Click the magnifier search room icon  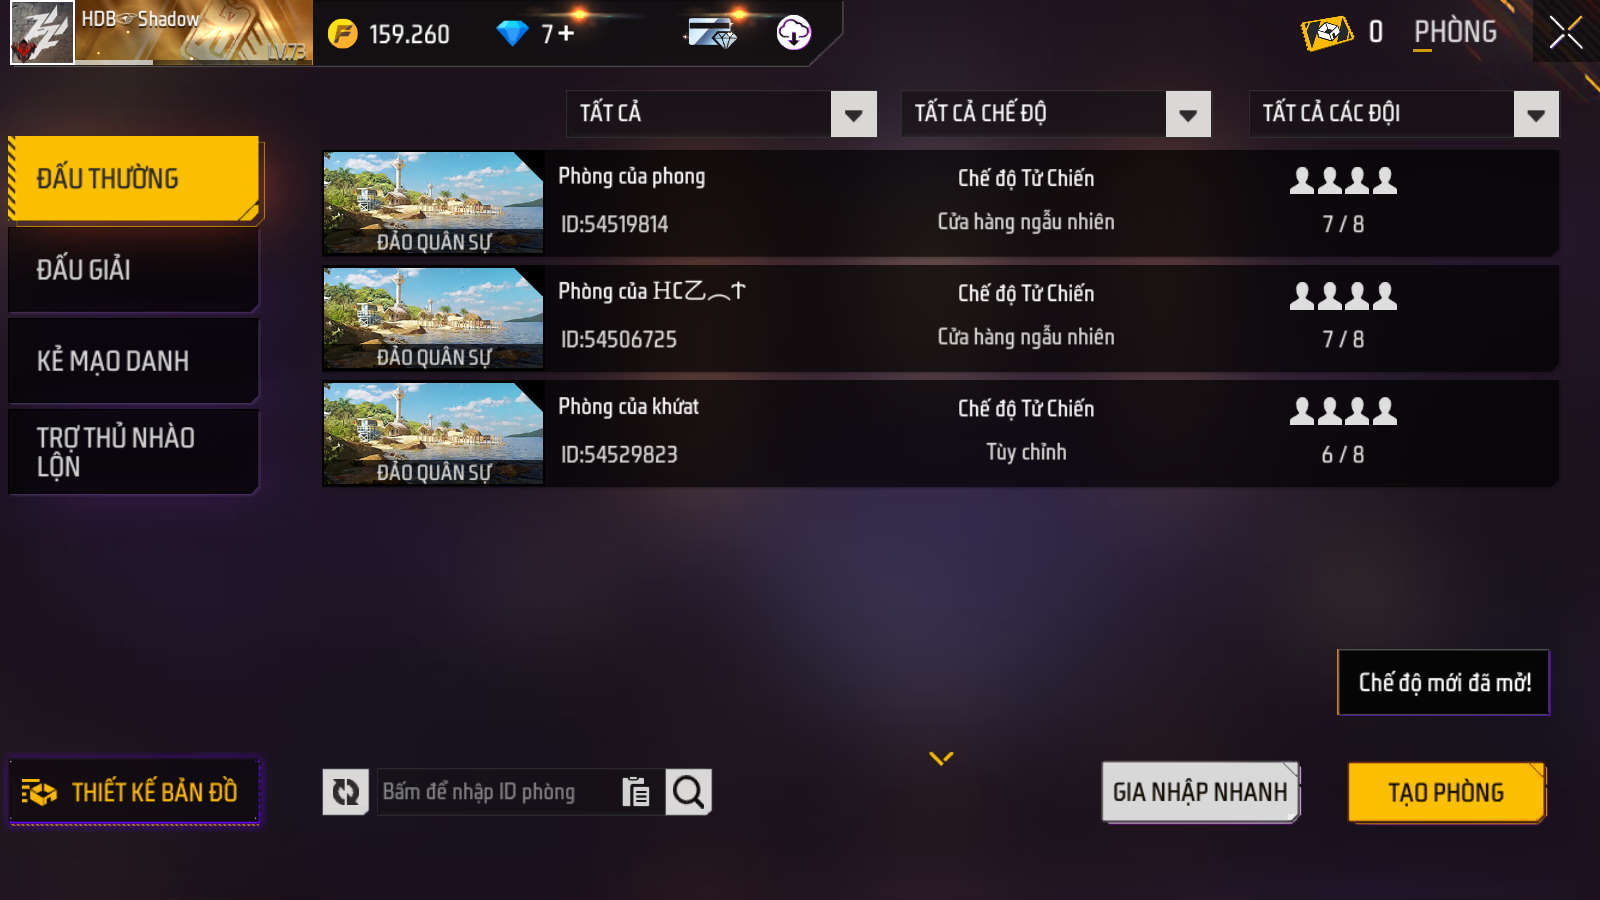689,792
